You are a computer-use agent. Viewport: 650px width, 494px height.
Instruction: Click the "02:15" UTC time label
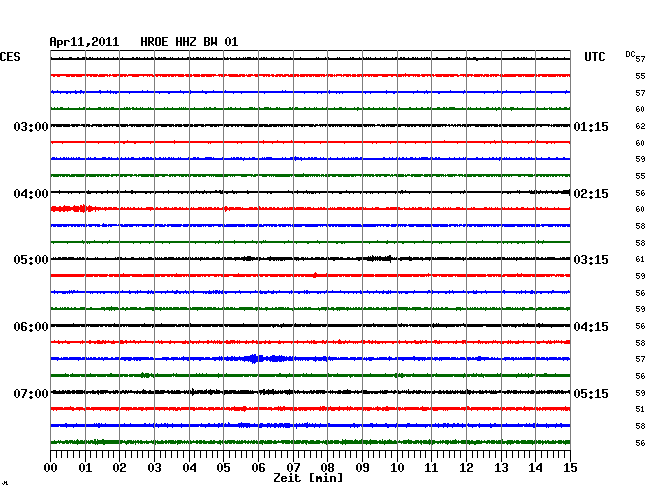tap(591, 194)
